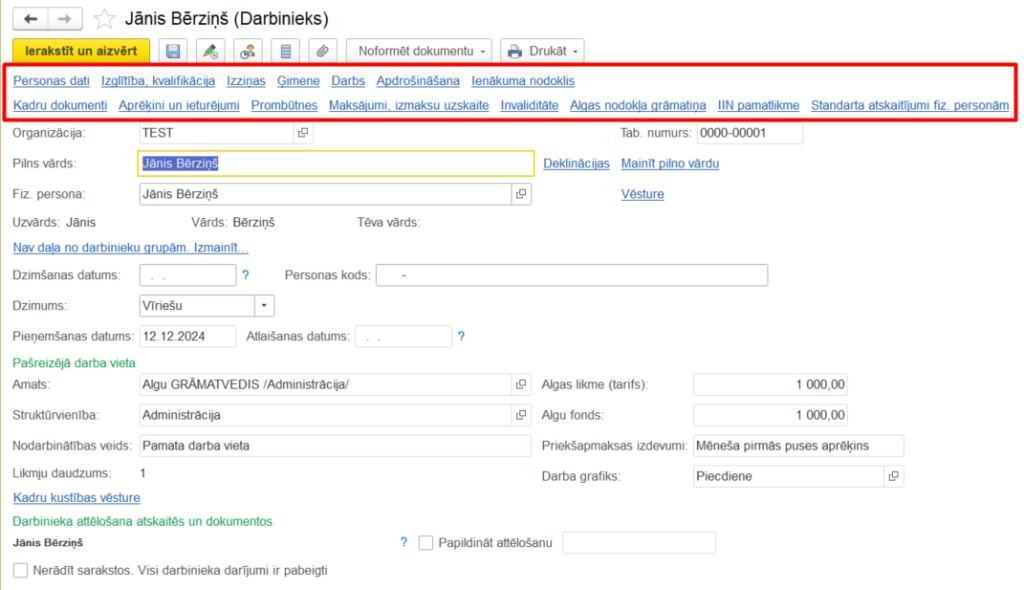Viewport: 1024px width, 590px height.
Task: Expand the Noformēt dokumentu menu
Action: (421, 51)
